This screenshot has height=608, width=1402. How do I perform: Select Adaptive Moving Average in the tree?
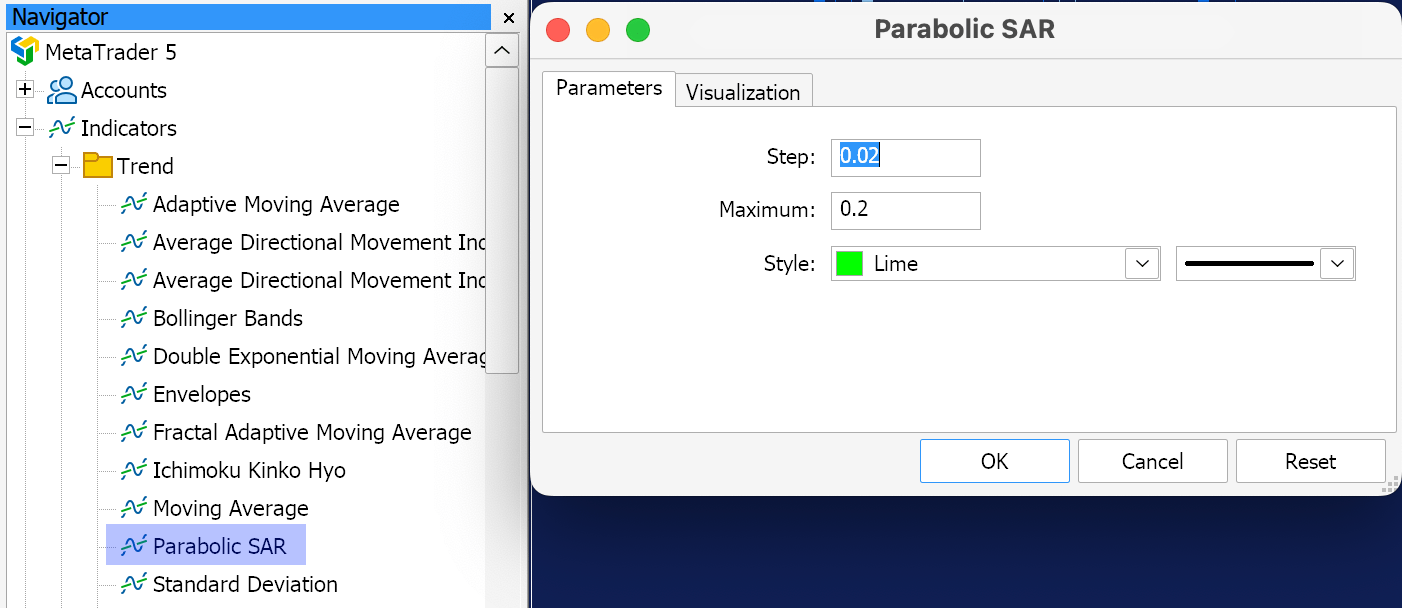point(276,204)
